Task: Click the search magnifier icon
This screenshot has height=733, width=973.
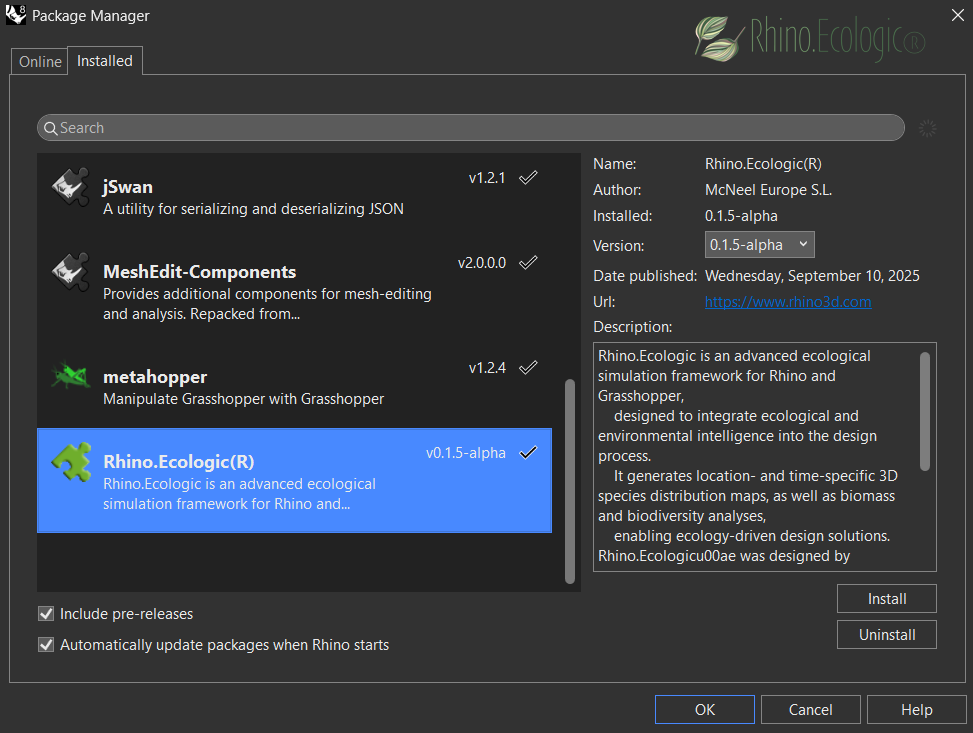Action: 51,128
